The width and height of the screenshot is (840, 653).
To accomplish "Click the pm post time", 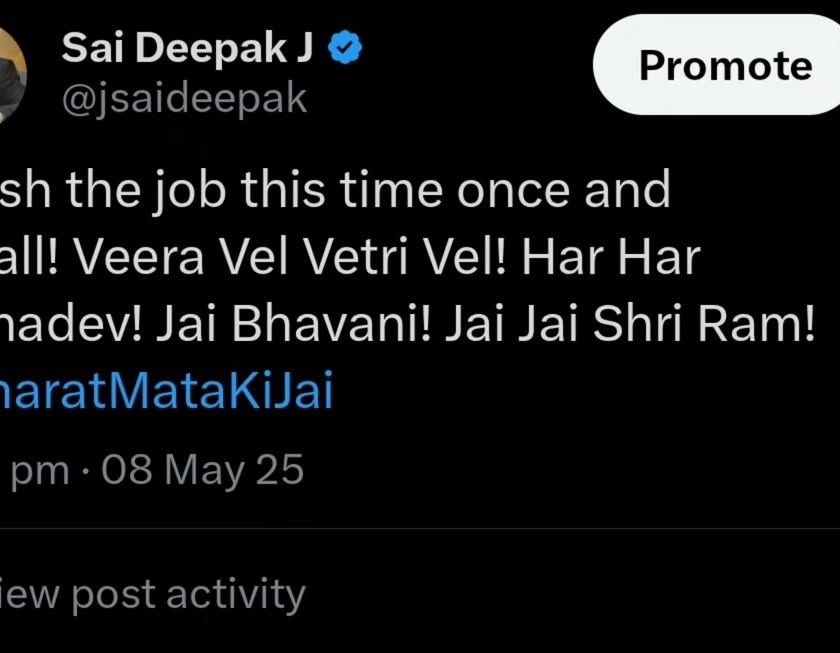I will click(x=38, y=470).
